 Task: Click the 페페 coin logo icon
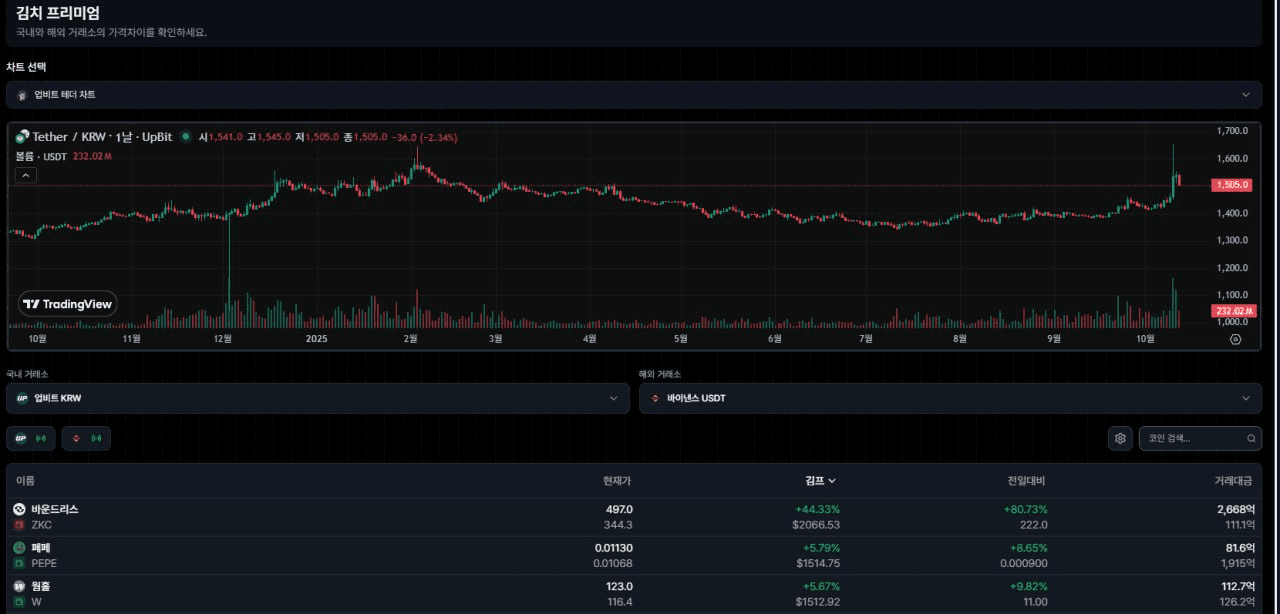[x=19, y=548]
